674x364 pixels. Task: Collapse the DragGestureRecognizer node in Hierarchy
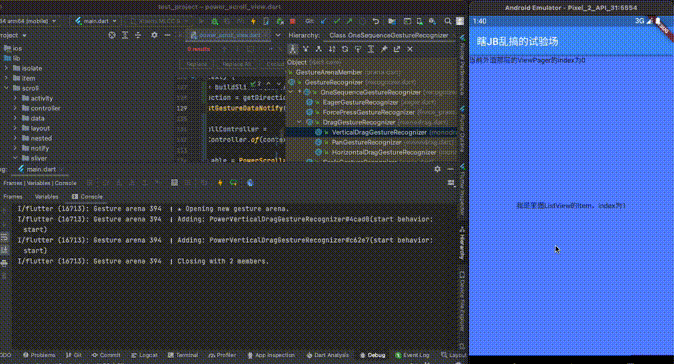pyautogui.click(x=300, y=122)
